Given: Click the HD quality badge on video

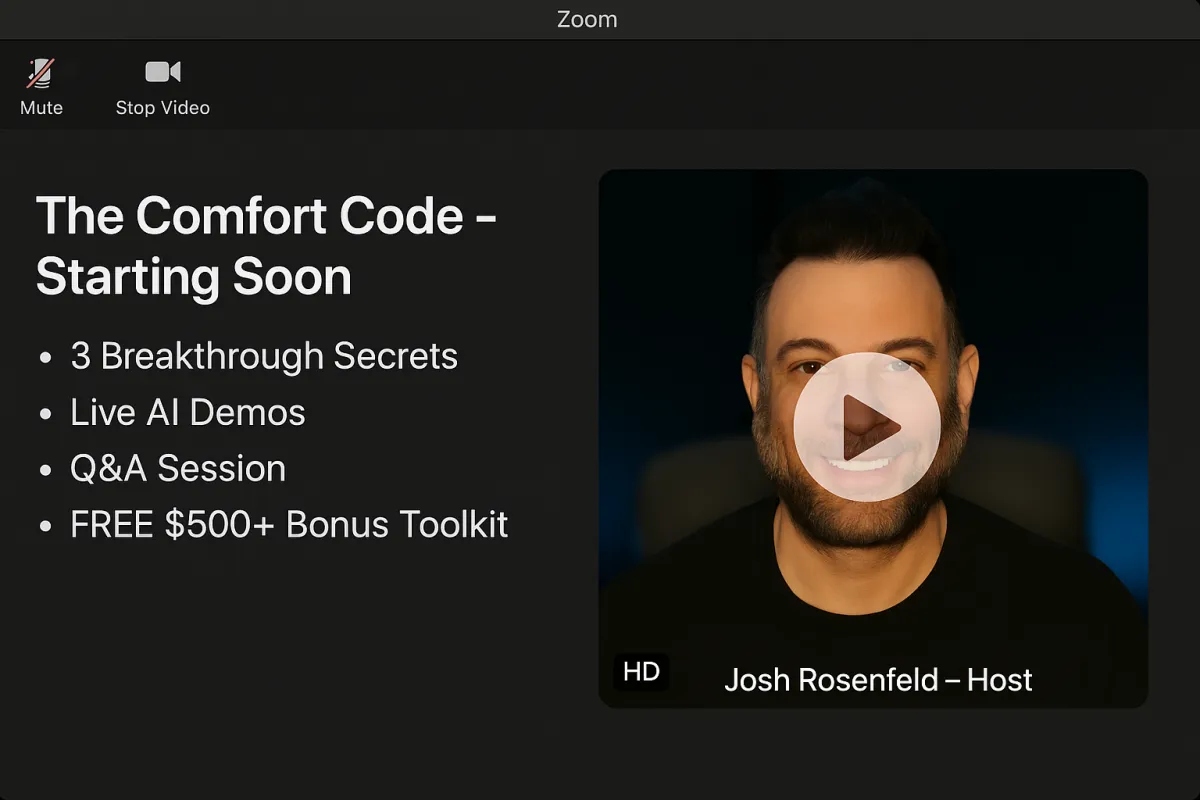Looking at the screenshot, I should tap(641, 672).
